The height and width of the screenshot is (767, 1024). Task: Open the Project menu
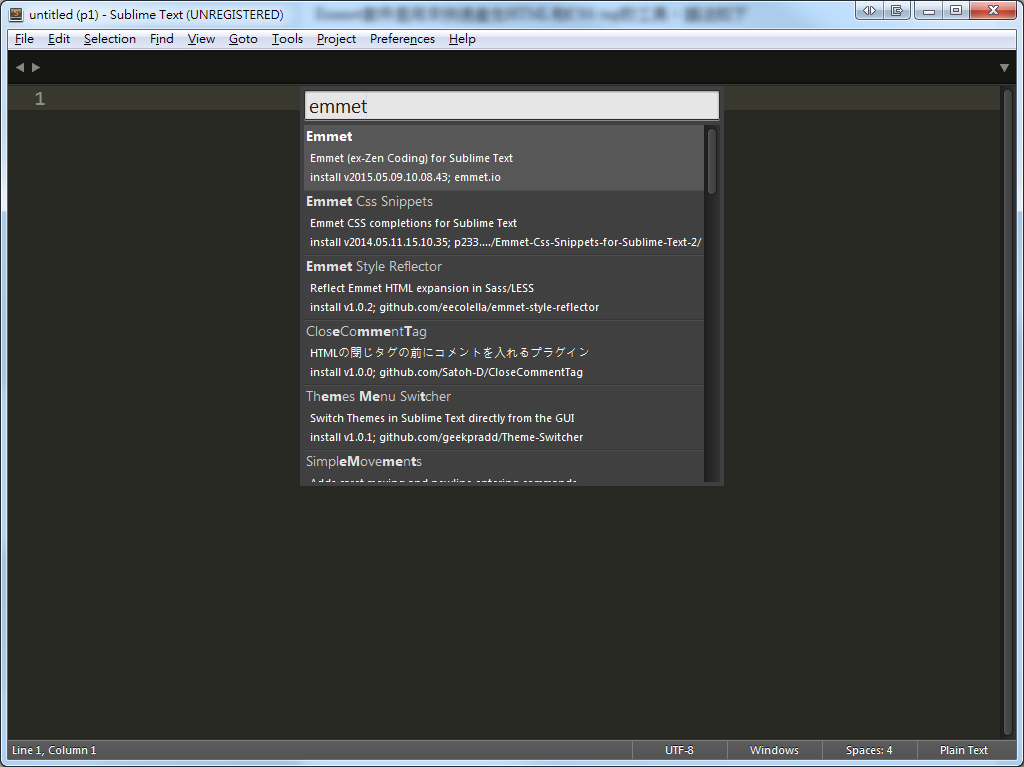(336, 39)
